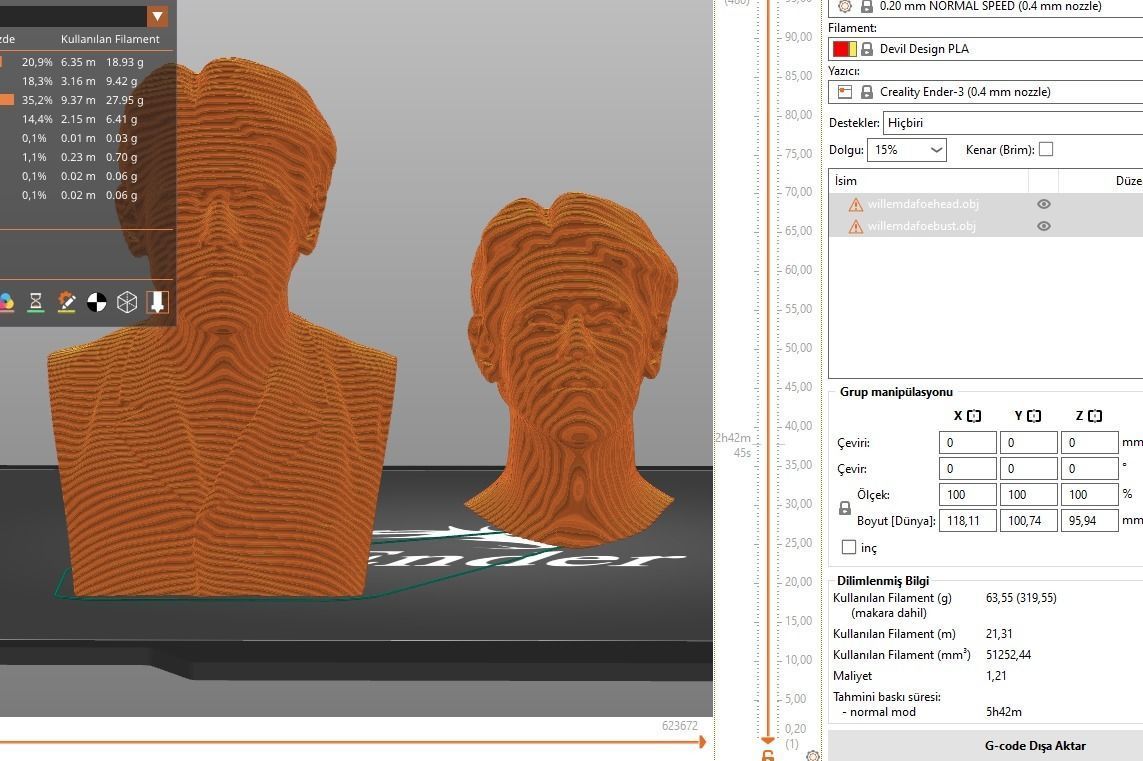This screenshot has width=1143, height=761.
Task: Open the Devil Design PLA filament dropdown
Action: pyautogui.click(x=986, y=49)
